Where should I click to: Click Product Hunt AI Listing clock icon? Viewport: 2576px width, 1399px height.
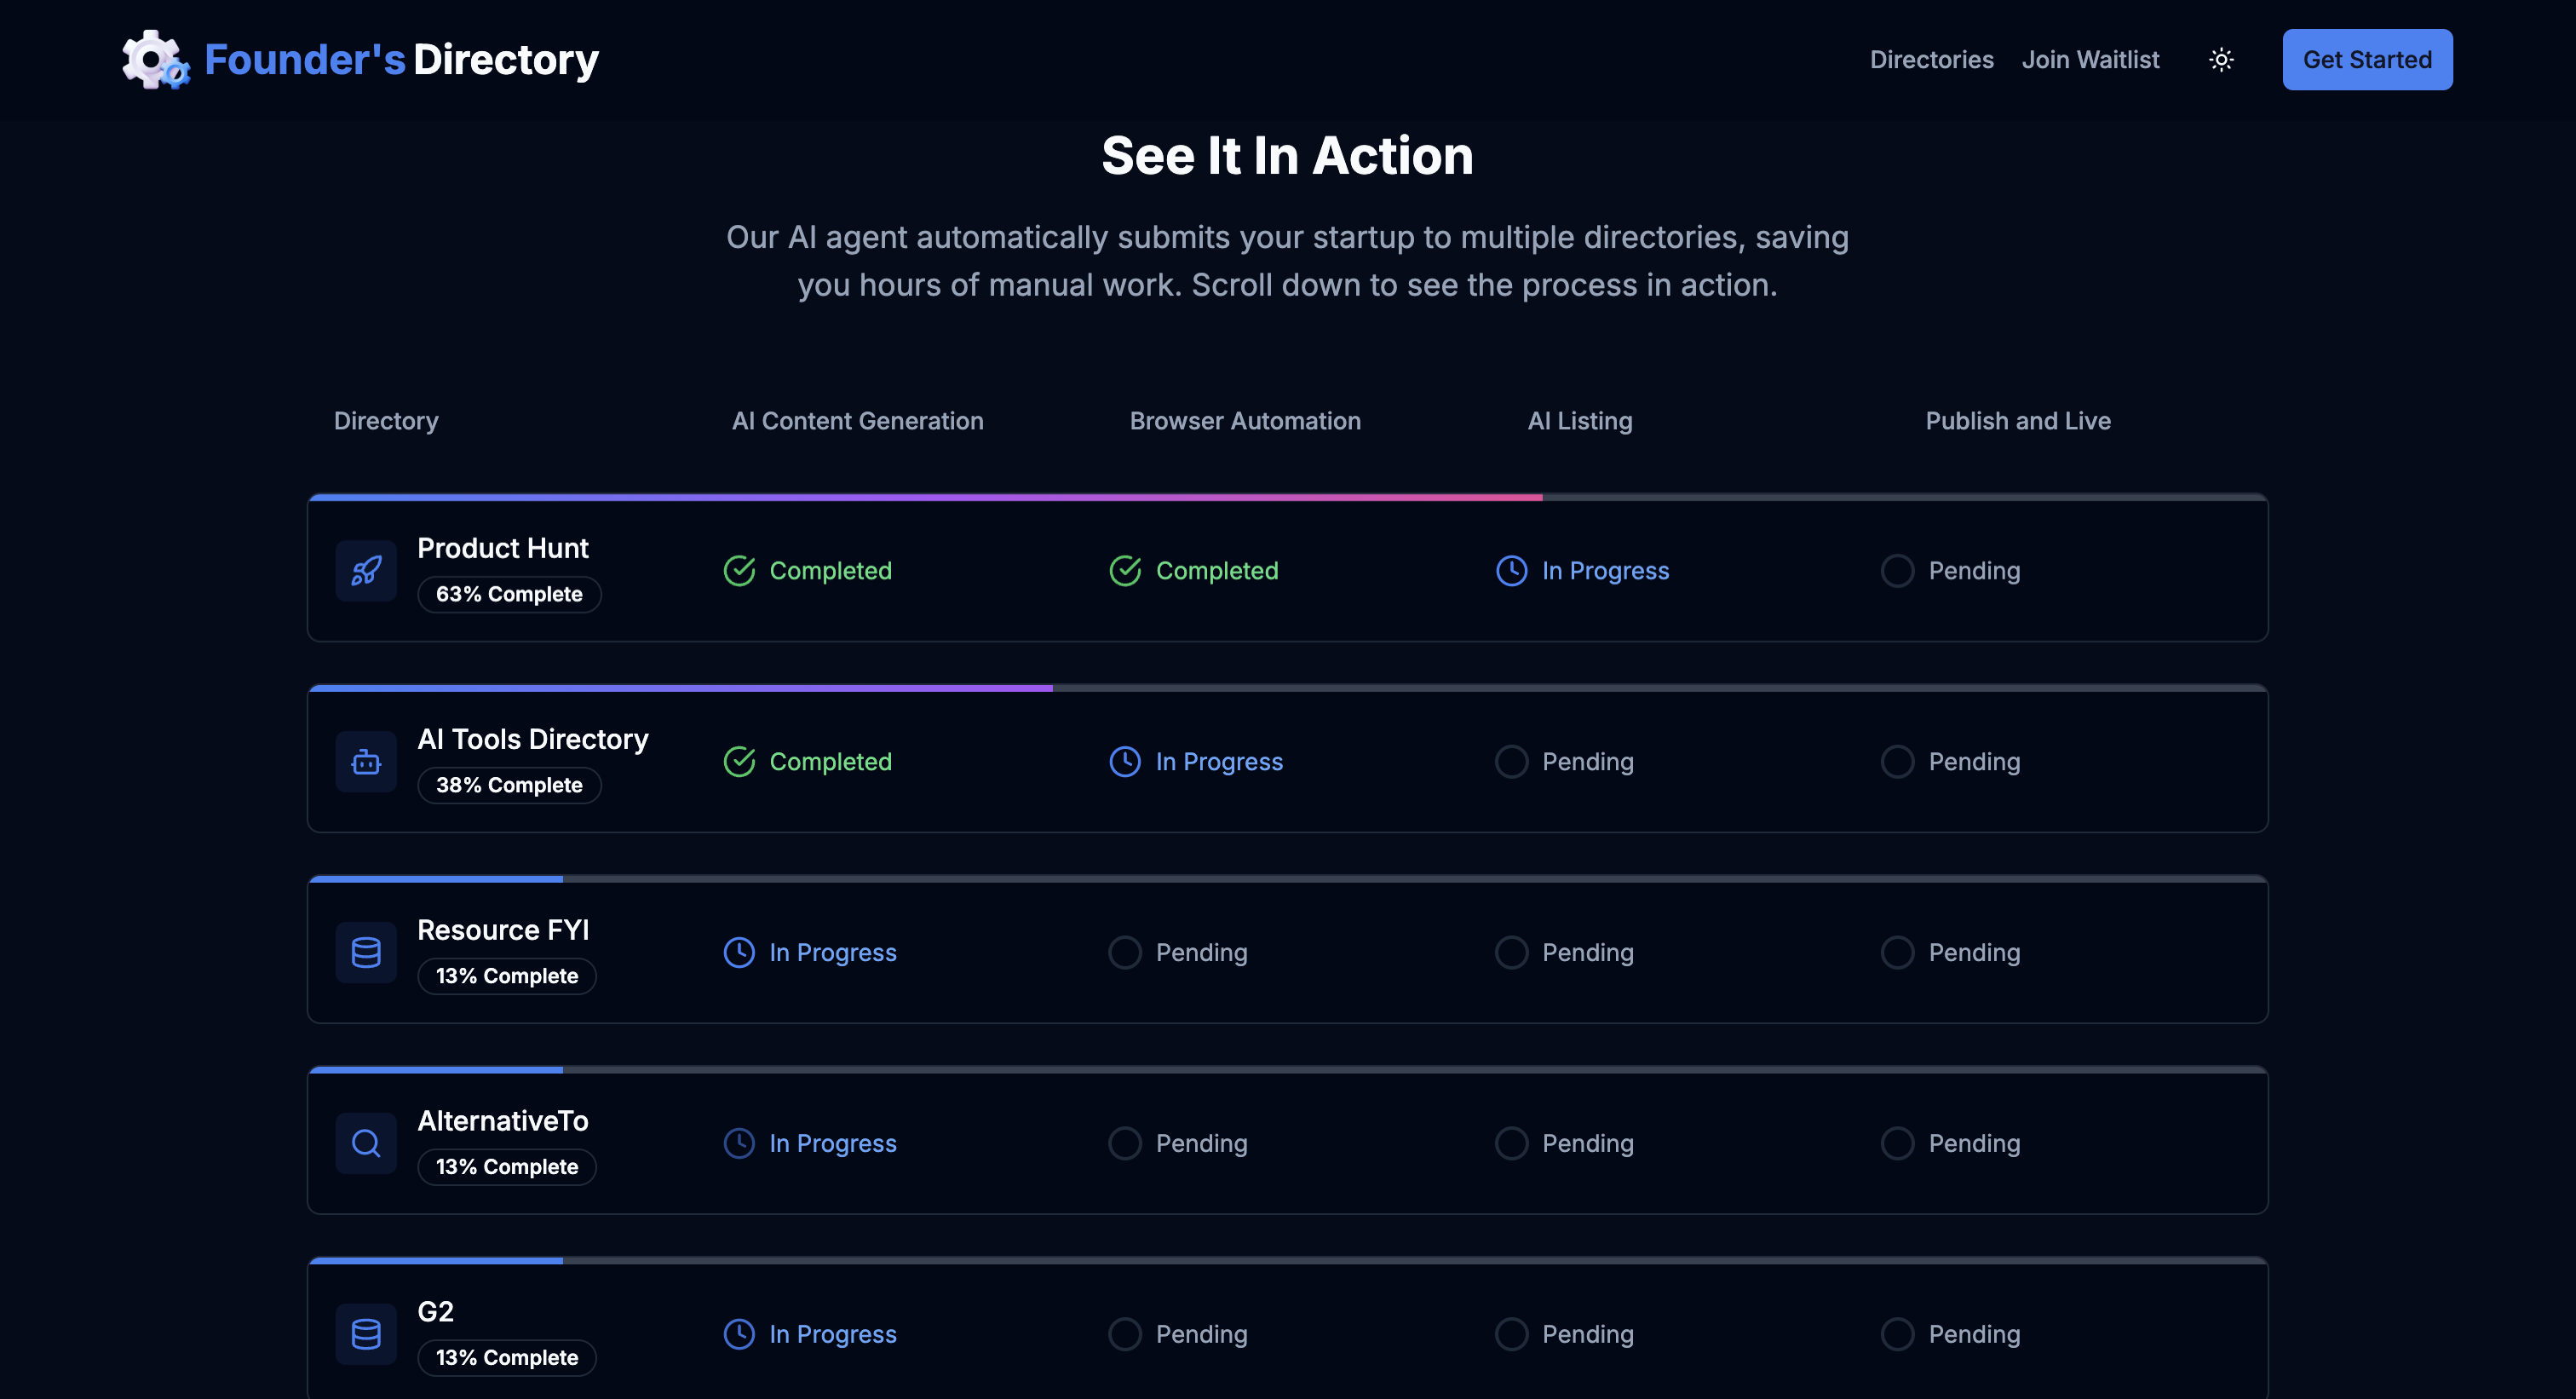point(1511,571)
